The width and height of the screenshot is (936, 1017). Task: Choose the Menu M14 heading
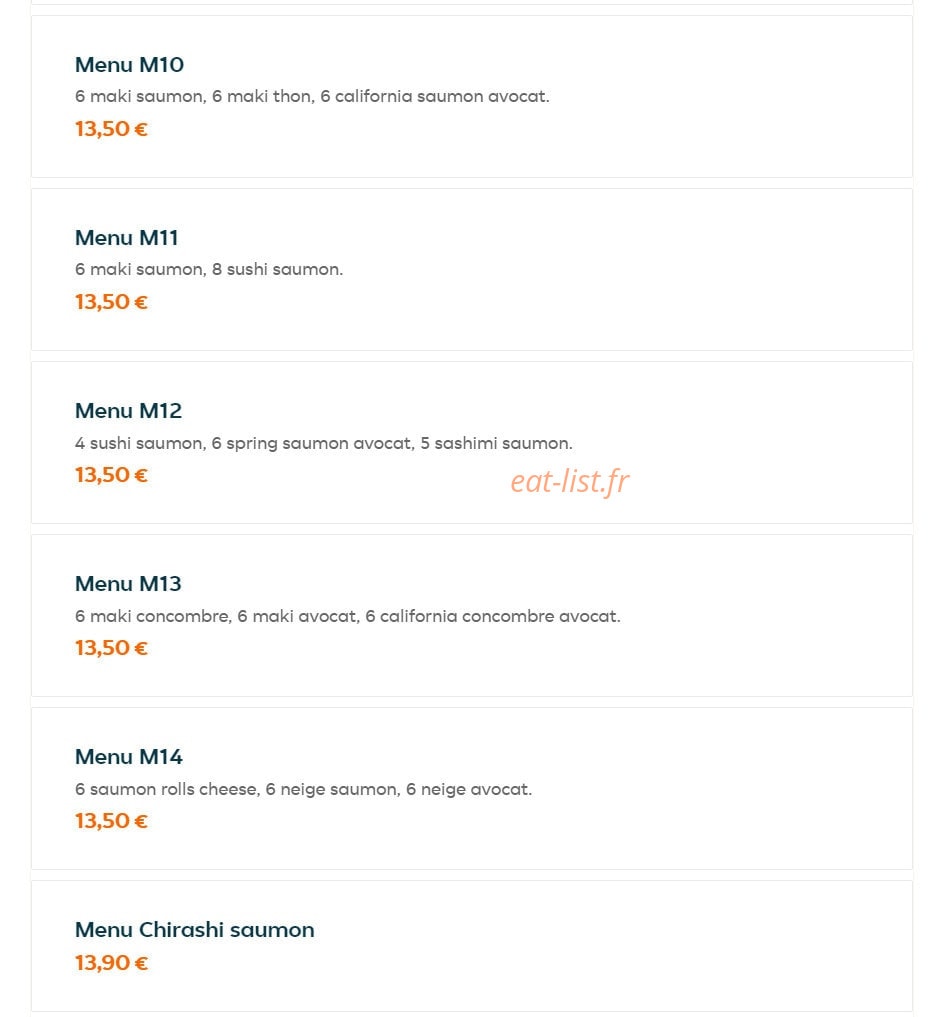coord(129,757)
